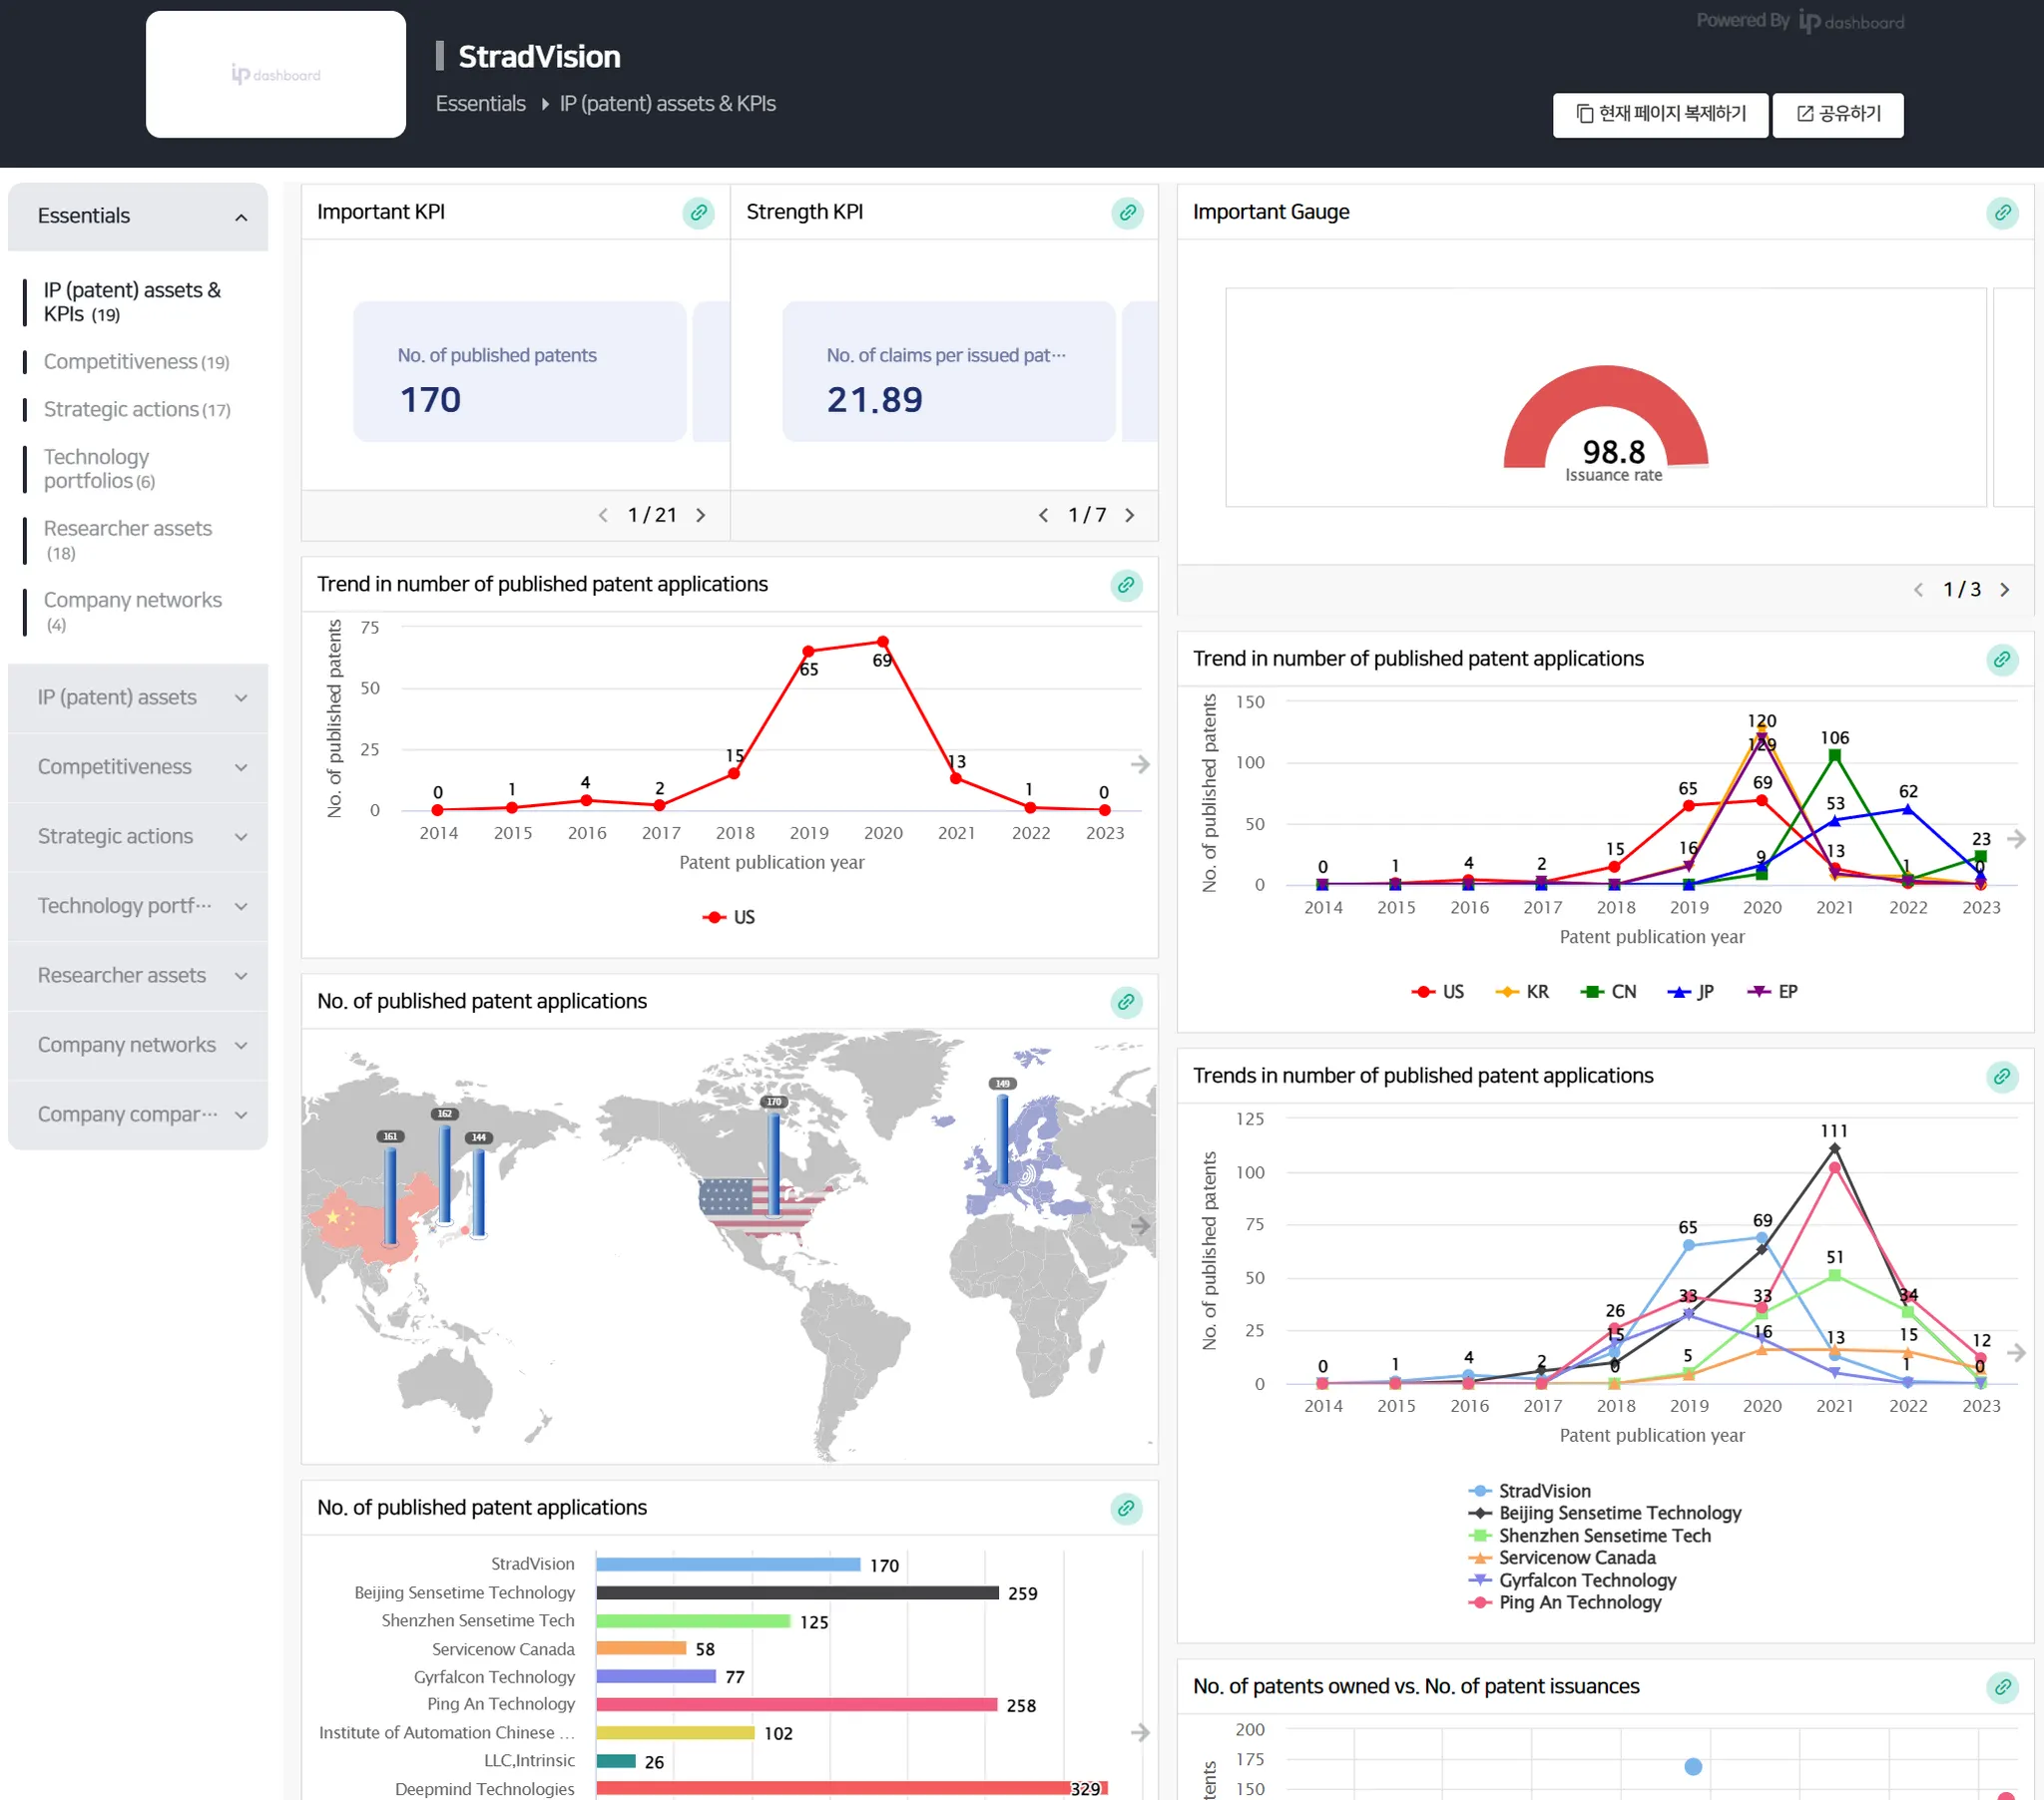The image size is (2044, 1800).
Task: Click link icon on Important Gauge panel
Action: pyautogui.click(x=2001, y=213)
